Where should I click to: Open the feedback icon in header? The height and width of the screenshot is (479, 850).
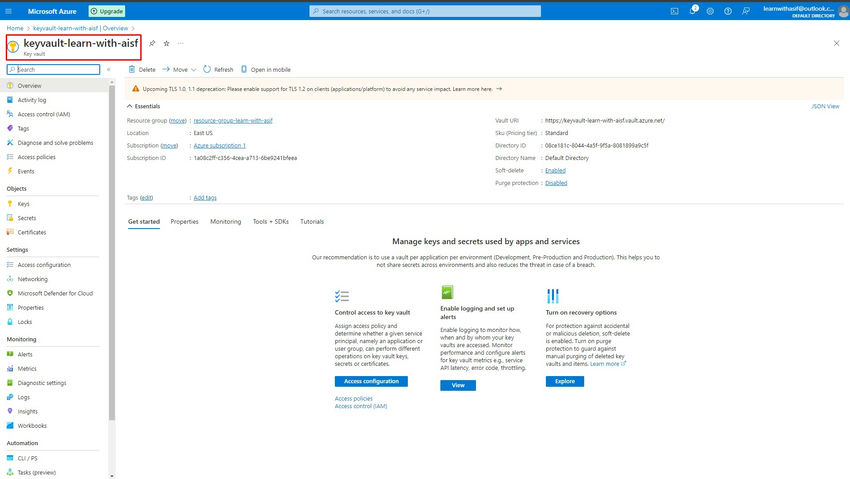pyautogui.click(x=746, y=11)
